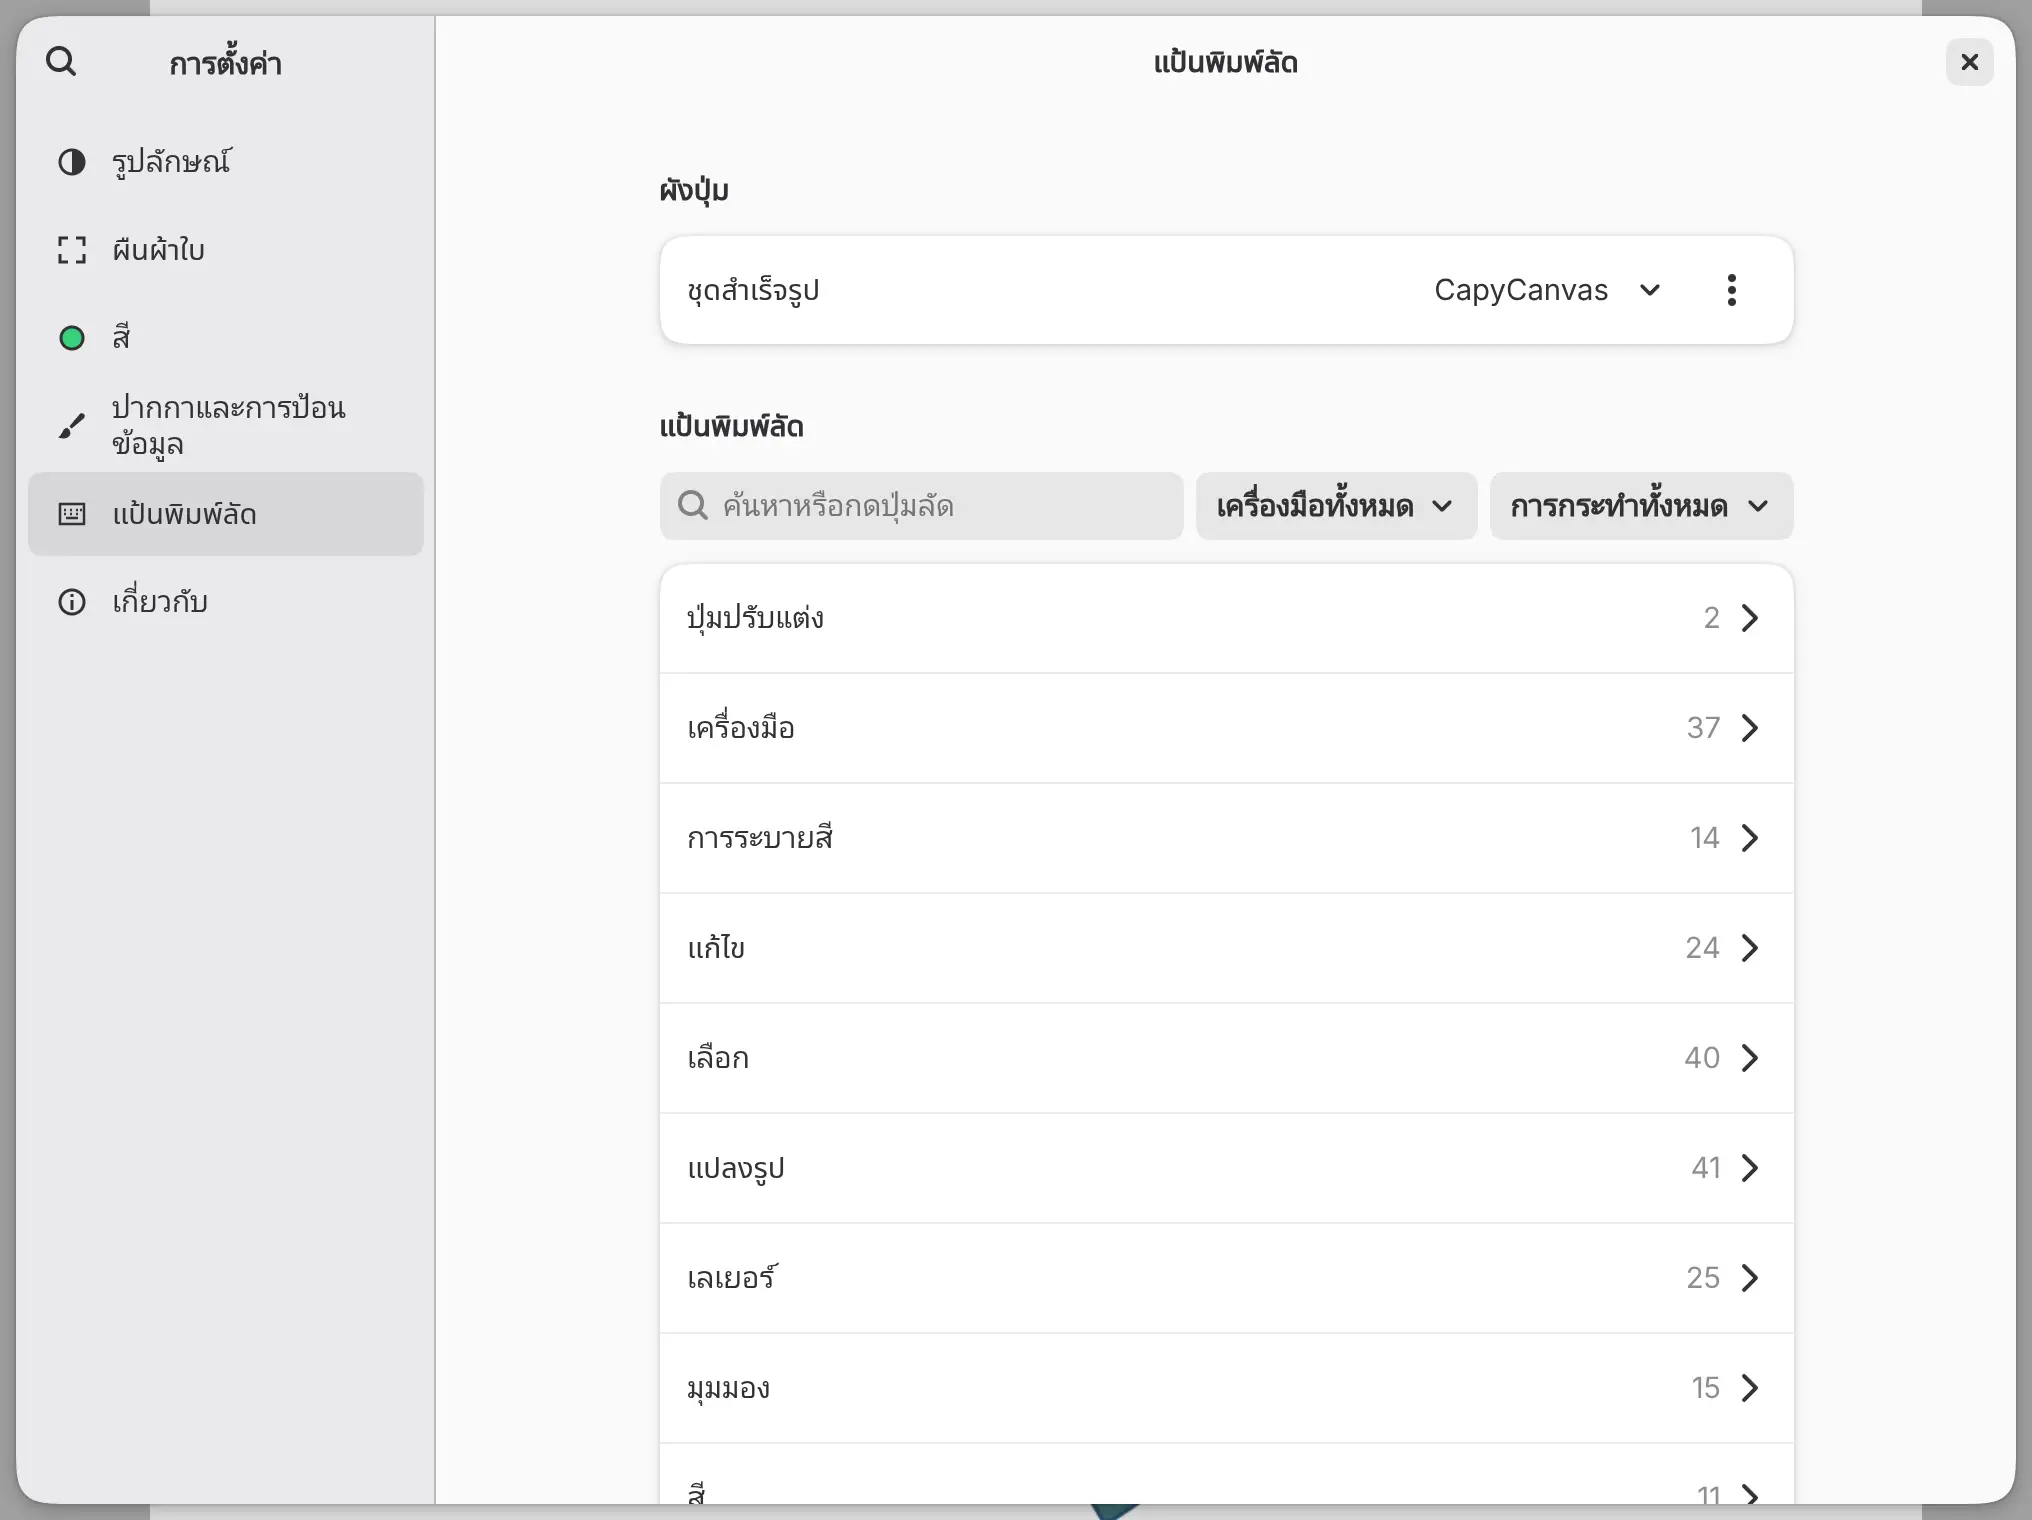The width and height of the screenshot is (2032, 1520).
Task: Select แป้นพิมพ์ลัด in the sidebar
Action: point(226,514)
